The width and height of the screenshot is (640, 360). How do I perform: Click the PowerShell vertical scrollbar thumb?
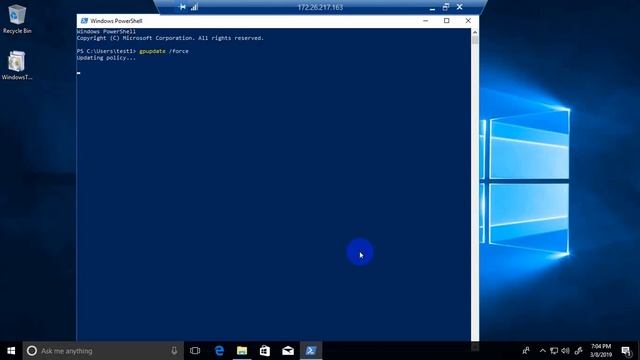475,40
